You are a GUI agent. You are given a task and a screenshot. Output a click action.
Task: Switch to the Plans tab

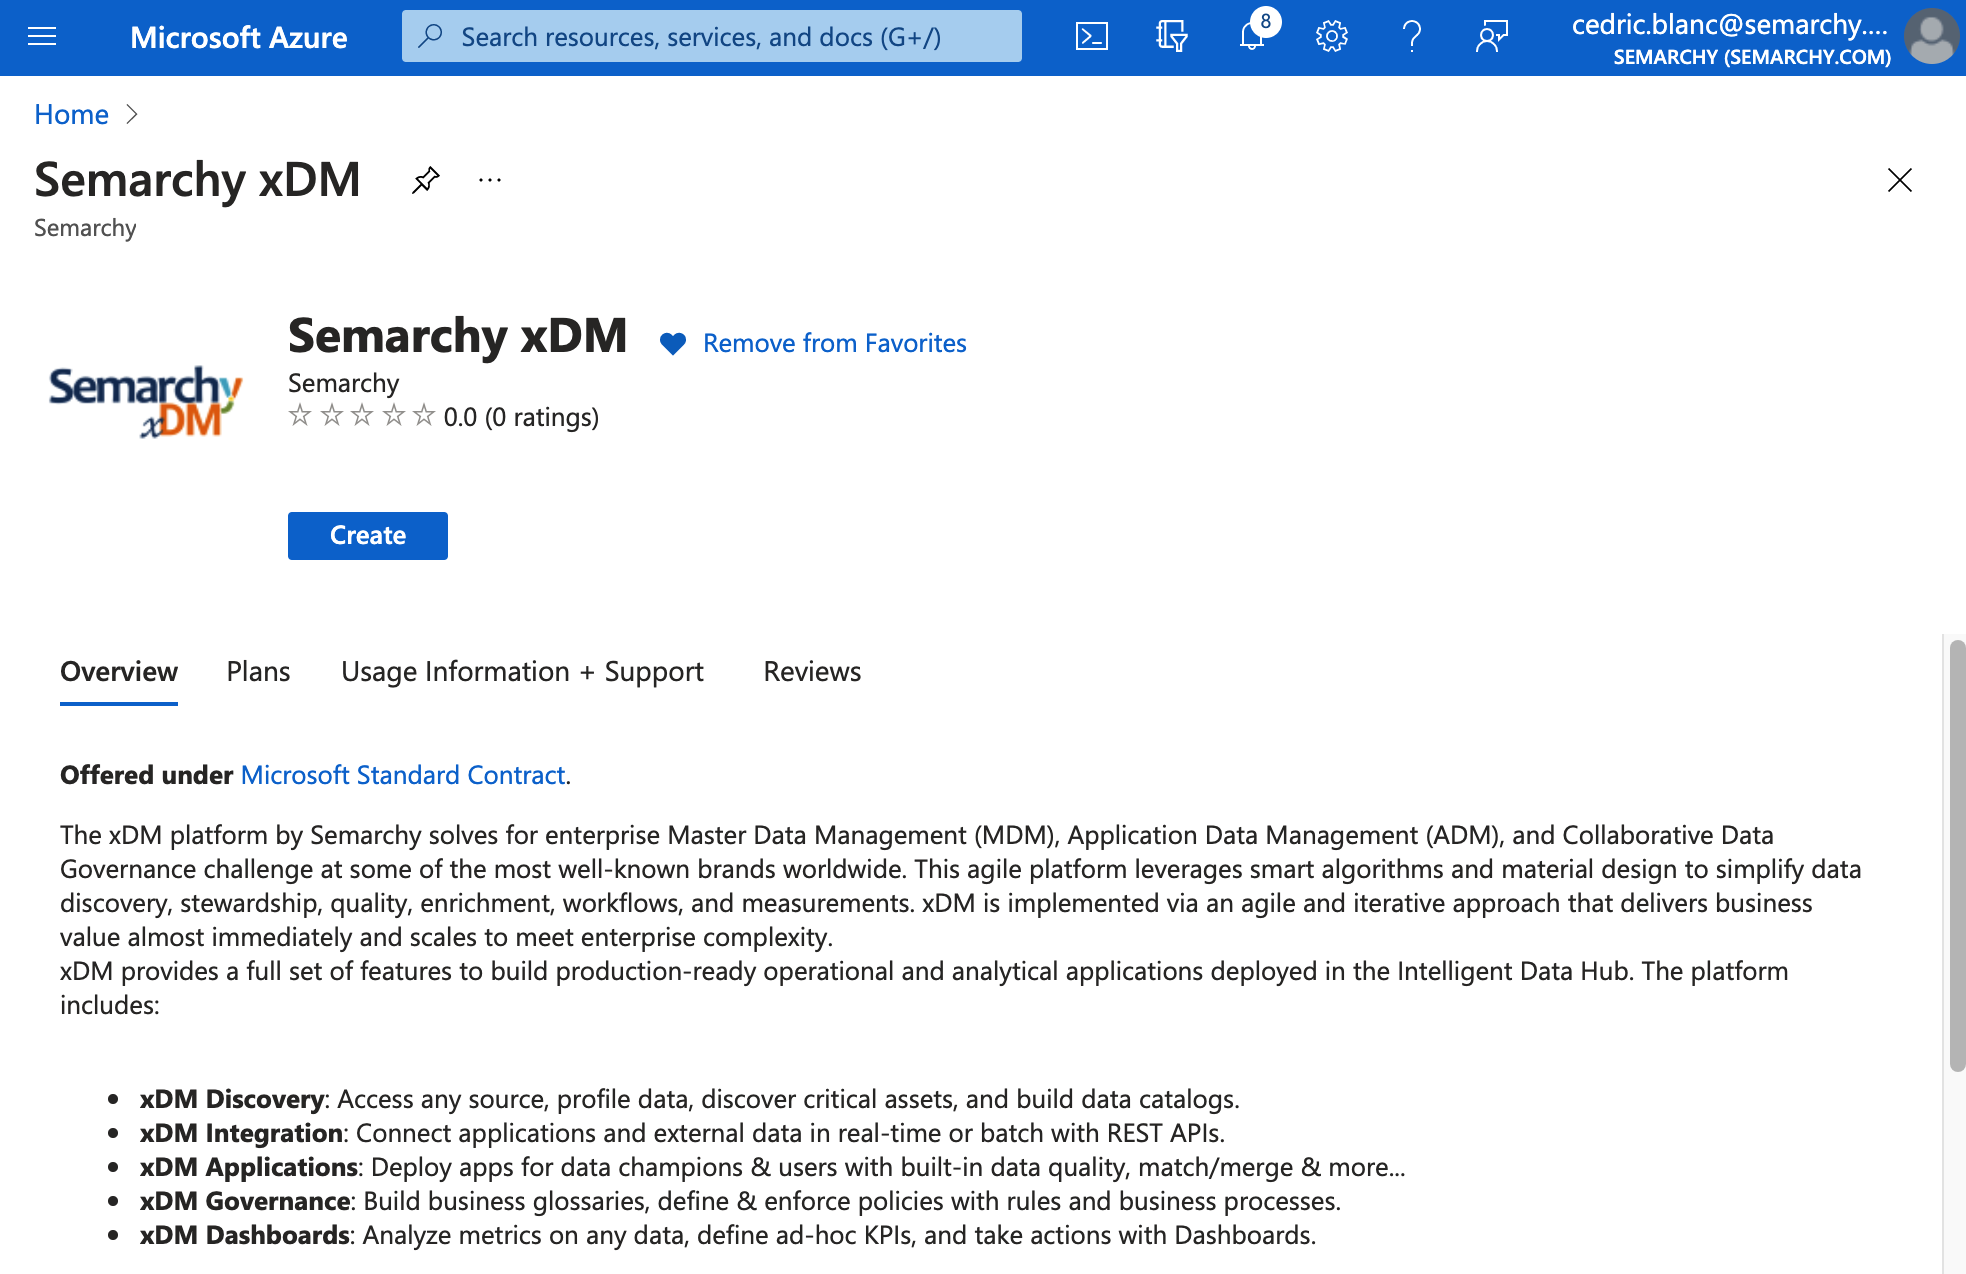coord(258,671)
